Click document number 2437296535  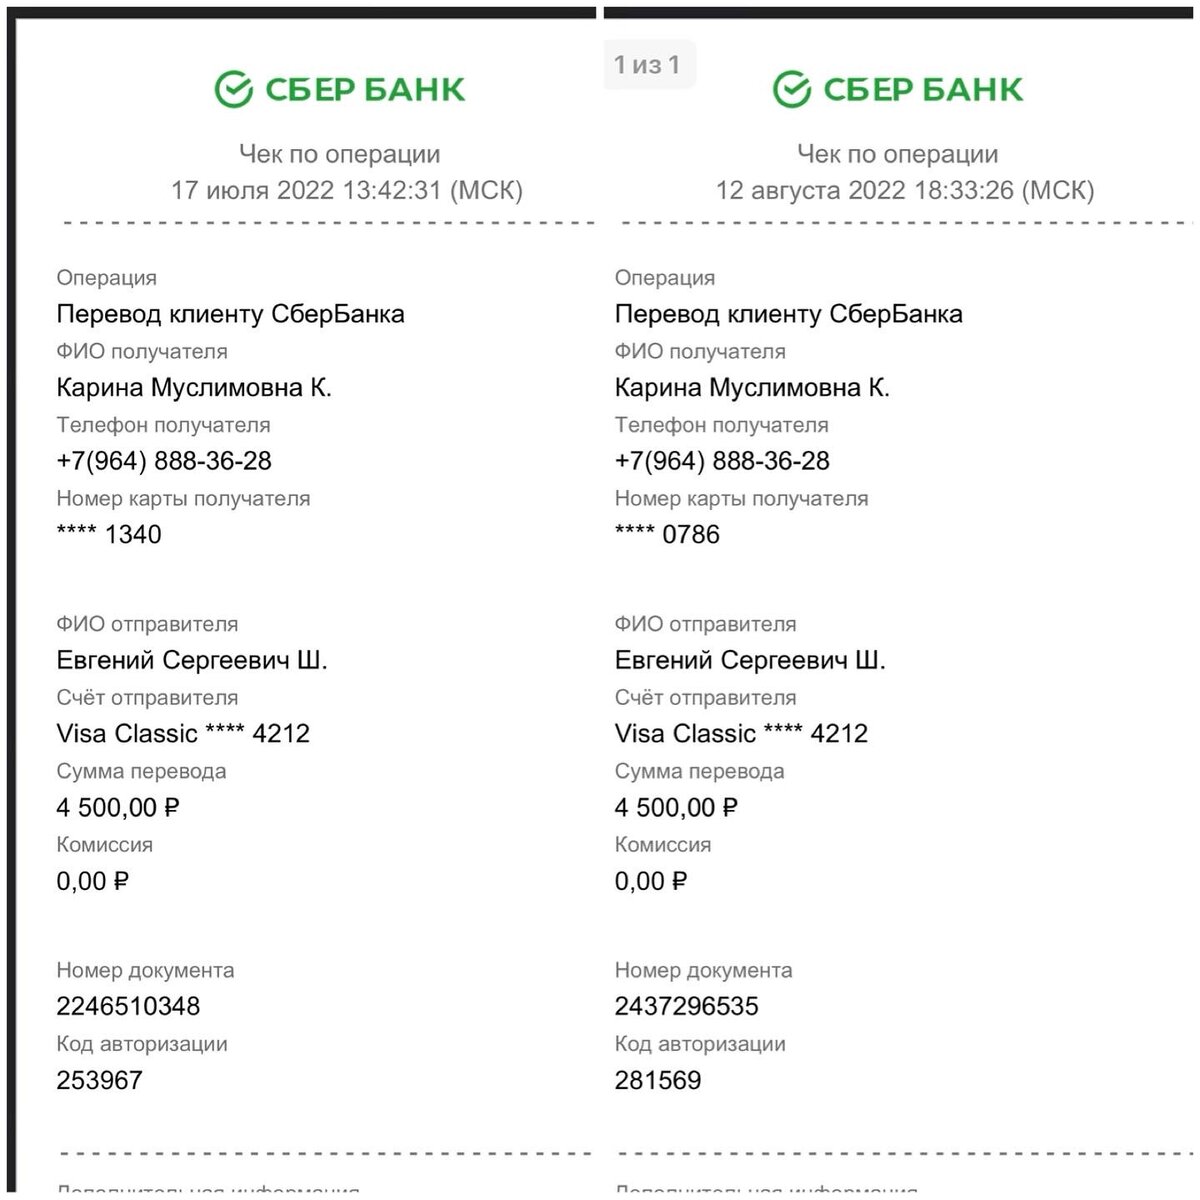coord(687,1006)
